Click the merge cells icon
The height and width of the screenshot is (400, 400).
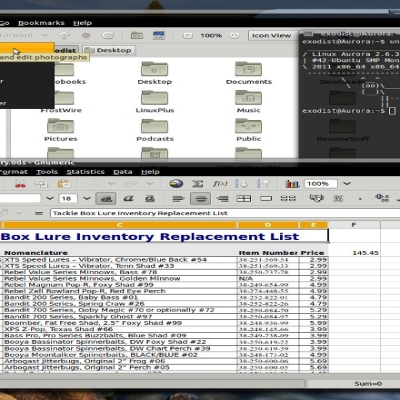[266, 199]
